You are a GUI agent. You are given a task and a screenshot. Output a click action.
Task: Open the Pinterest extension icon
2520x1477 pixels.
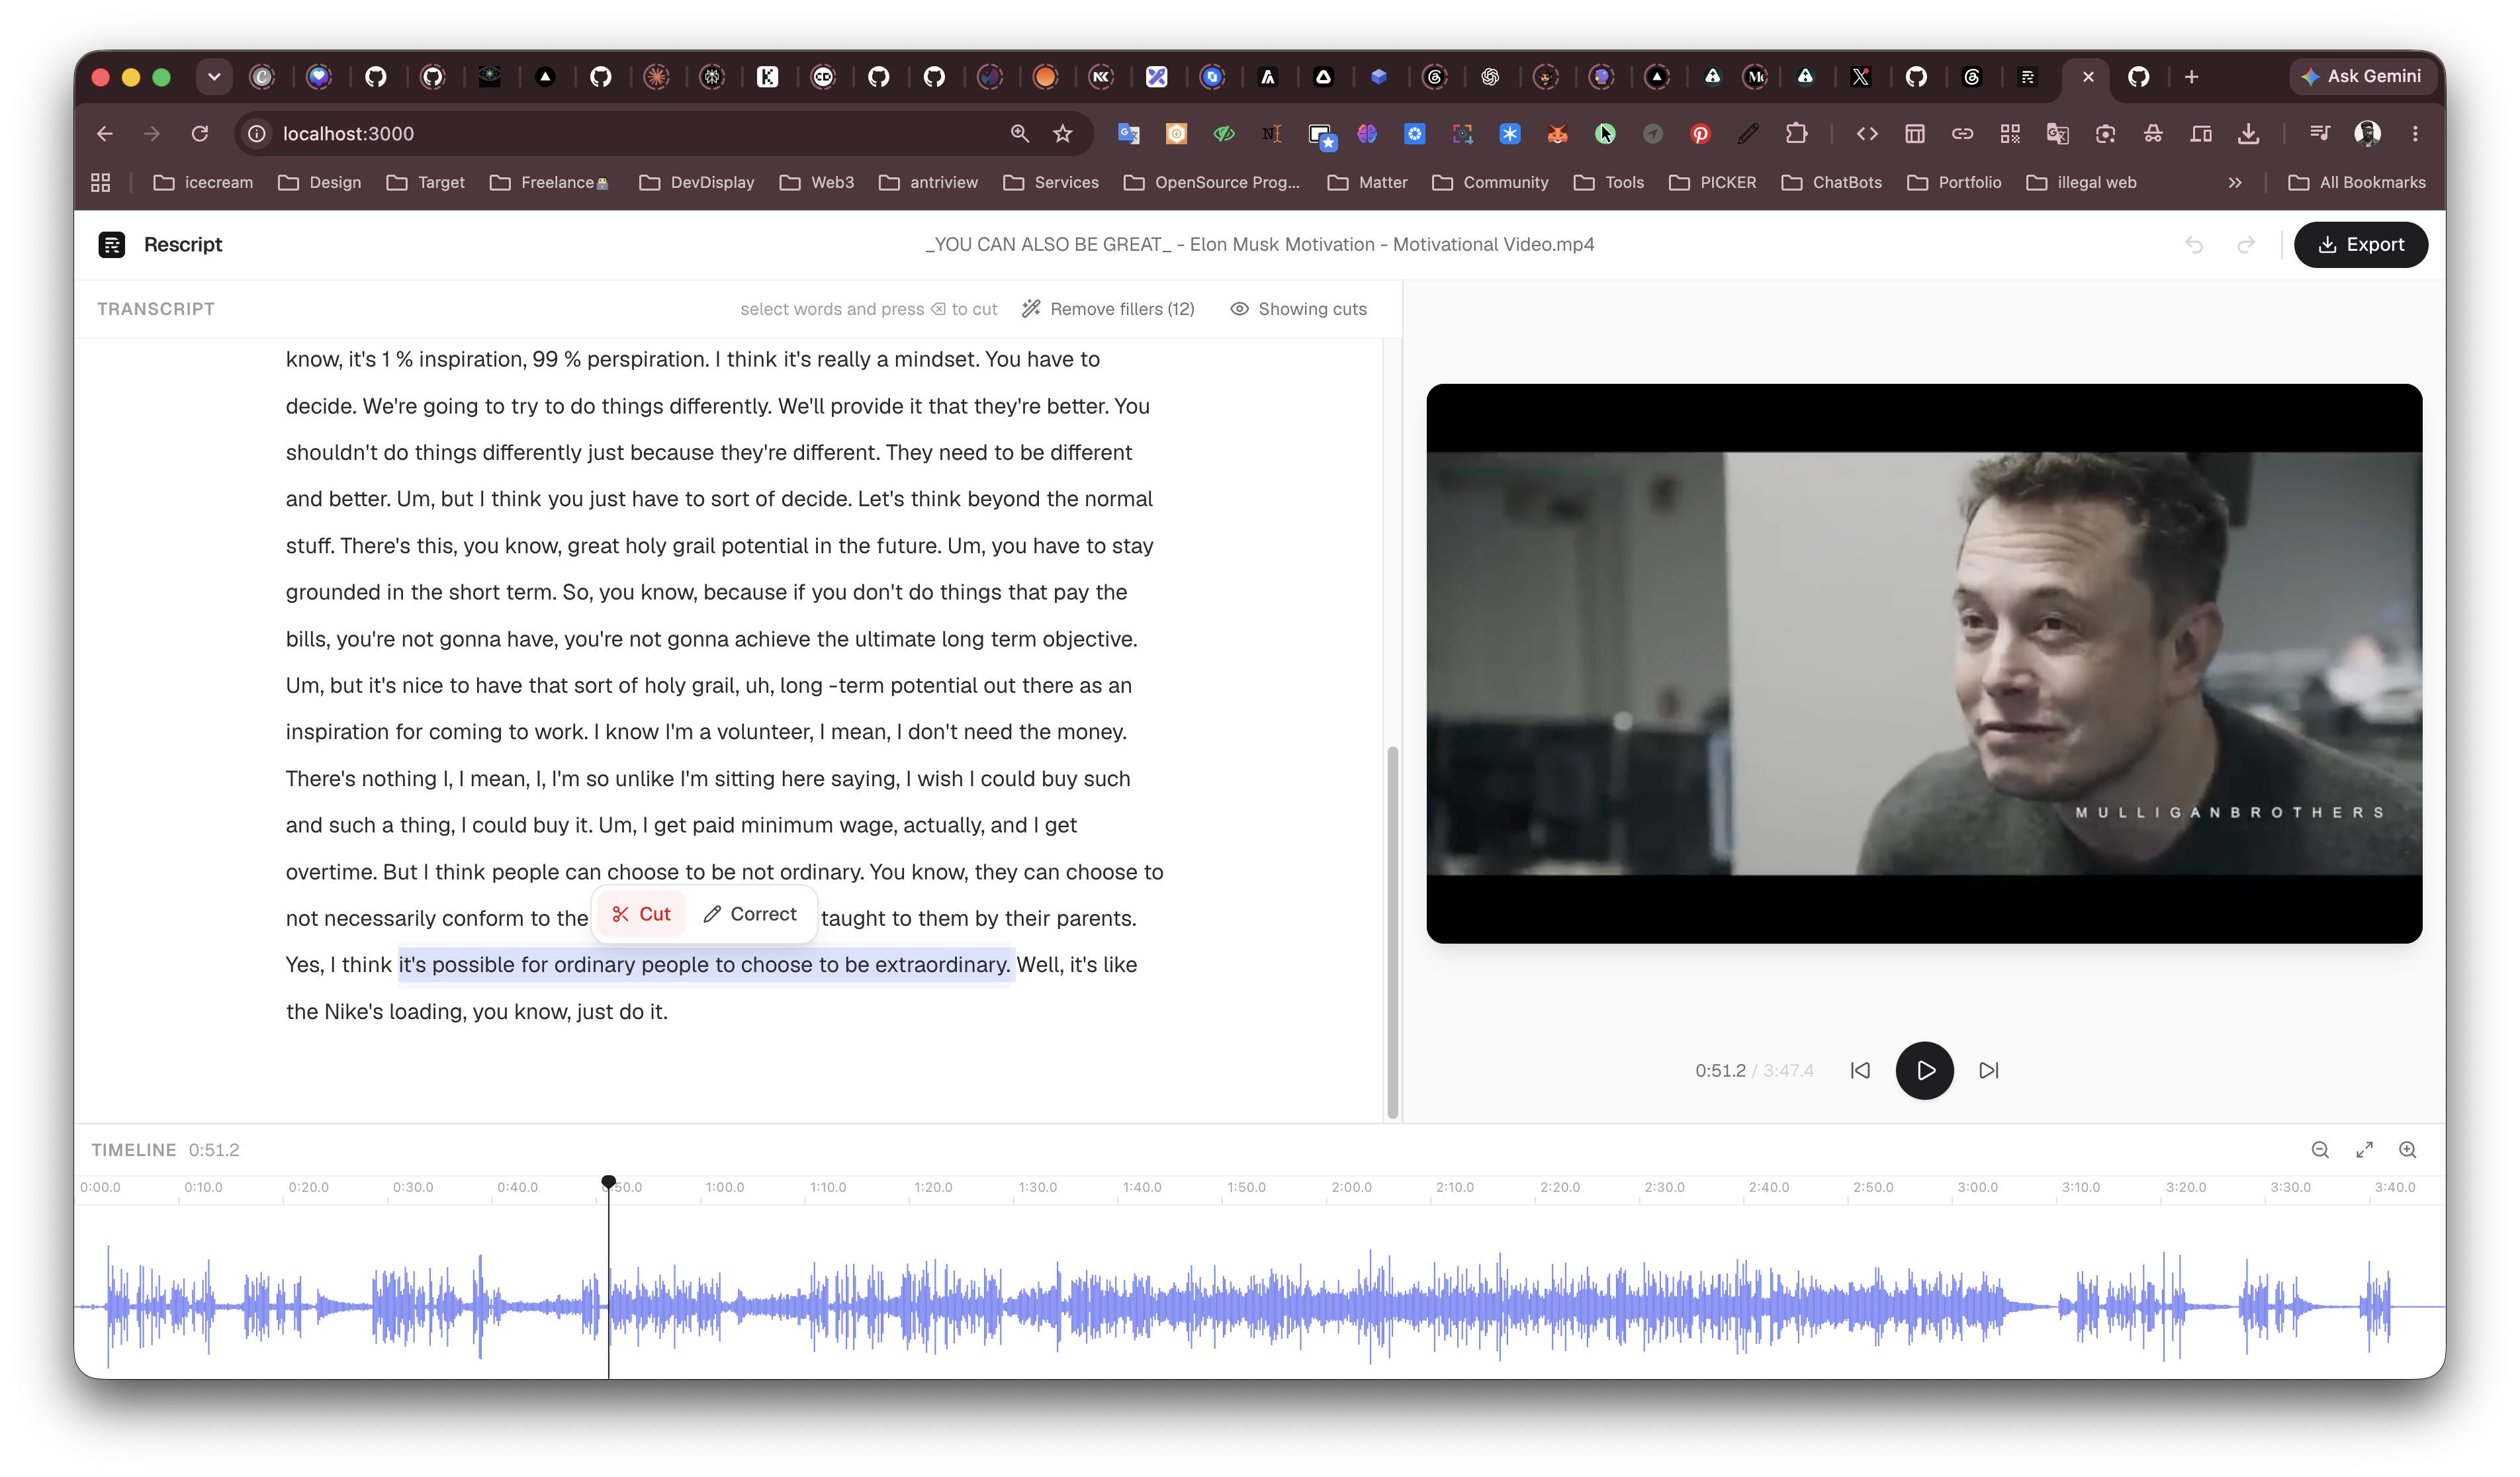point(1700,134)
